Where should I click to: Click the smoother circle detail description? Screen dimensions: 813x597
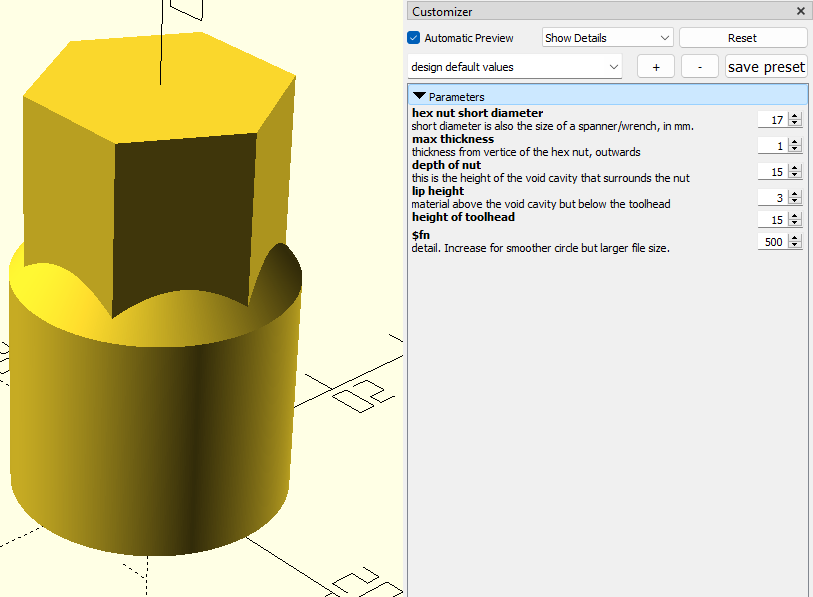tap(540, 248)
